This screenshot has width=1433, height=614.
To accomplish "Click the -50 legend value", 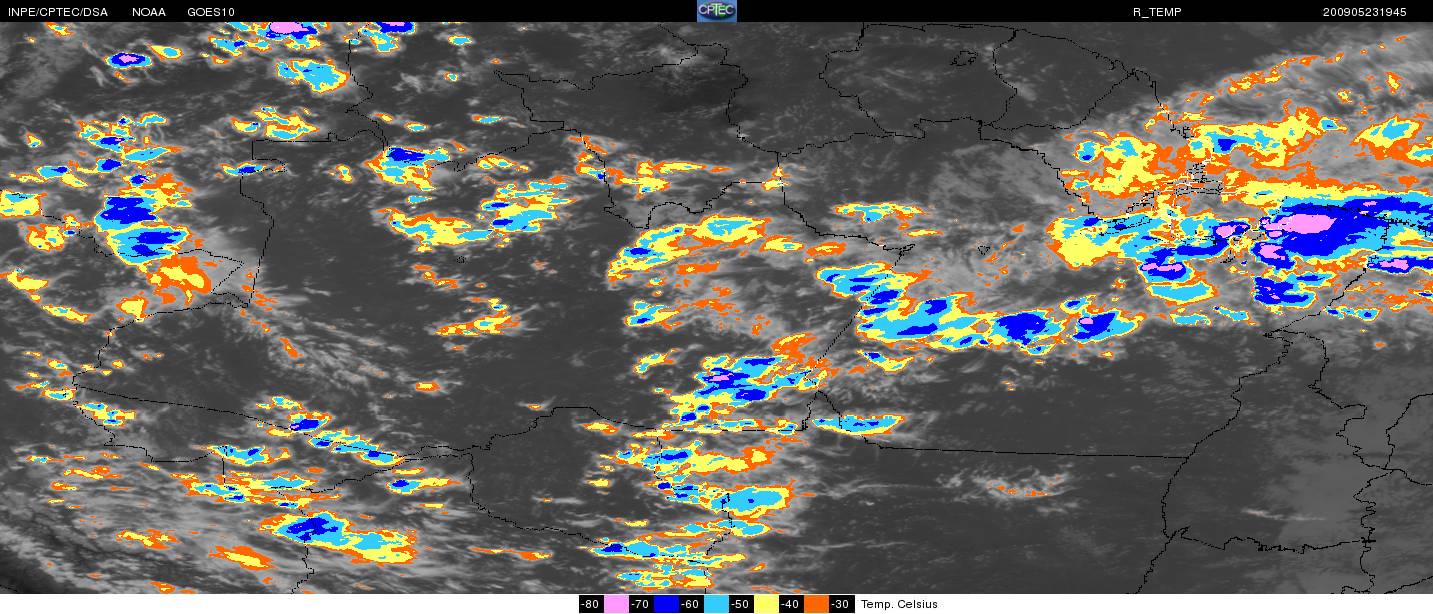I will 741,604.
